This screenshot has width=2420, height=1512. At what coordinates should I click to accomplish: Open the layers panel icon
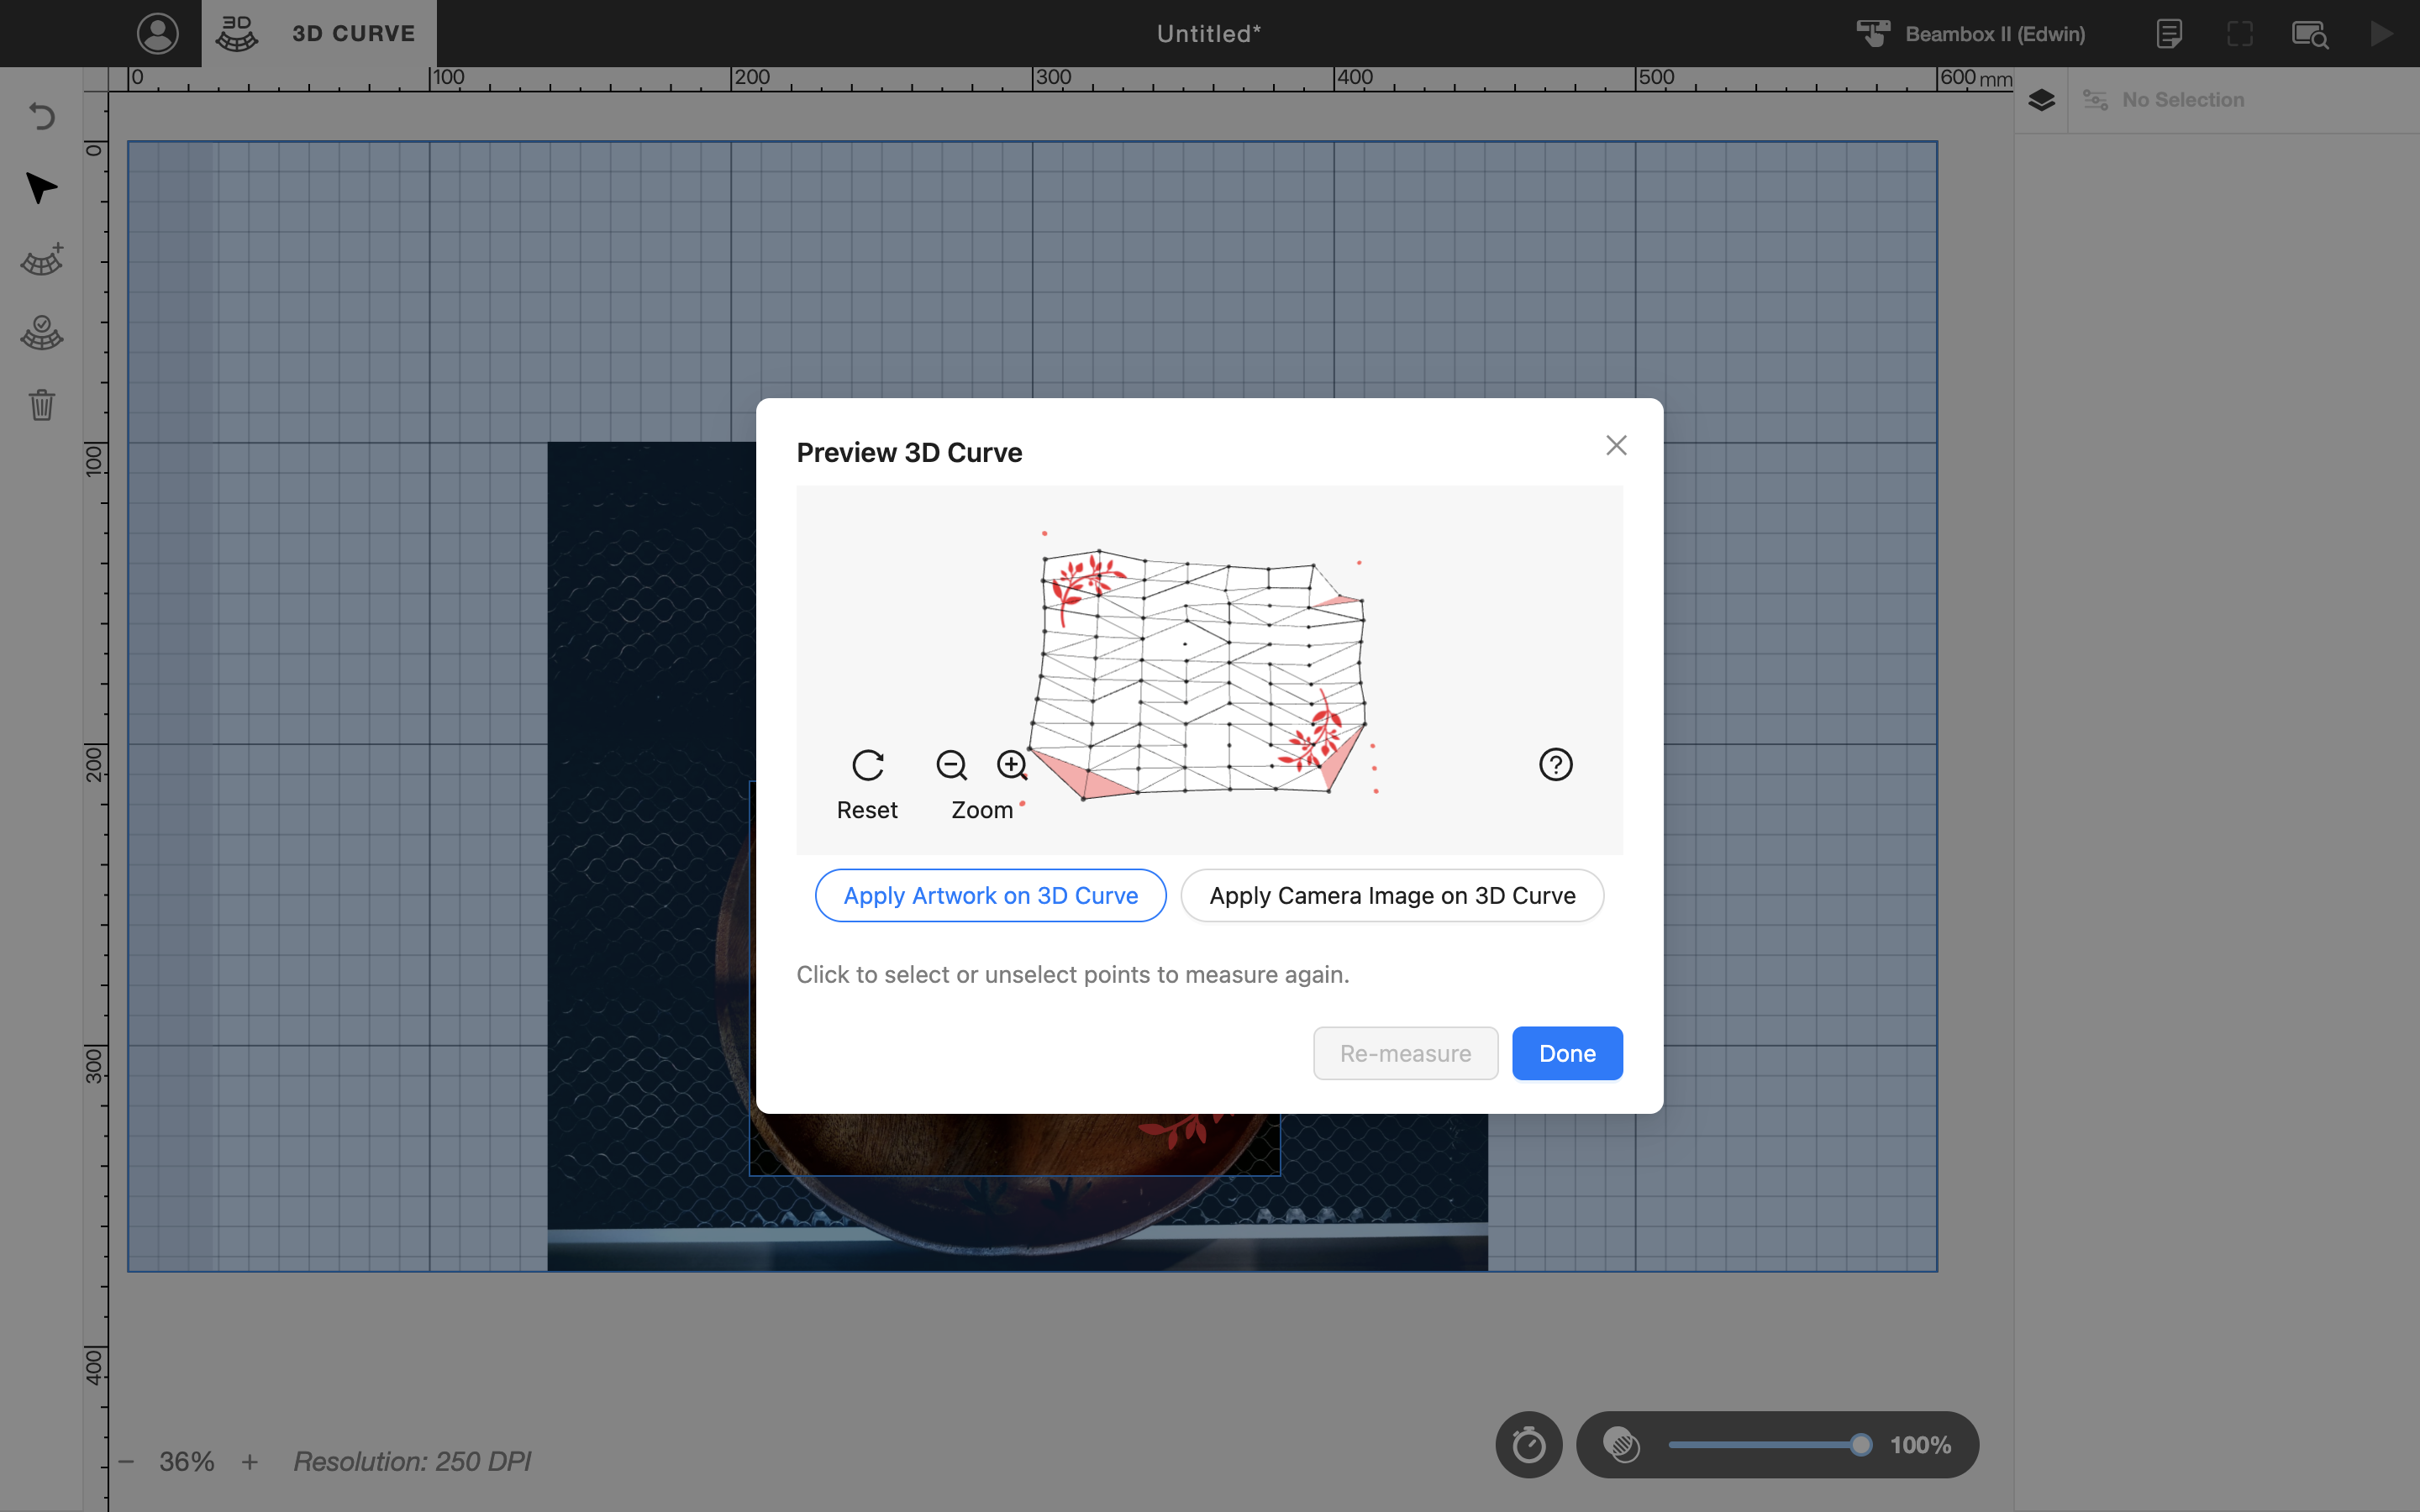2042,100
